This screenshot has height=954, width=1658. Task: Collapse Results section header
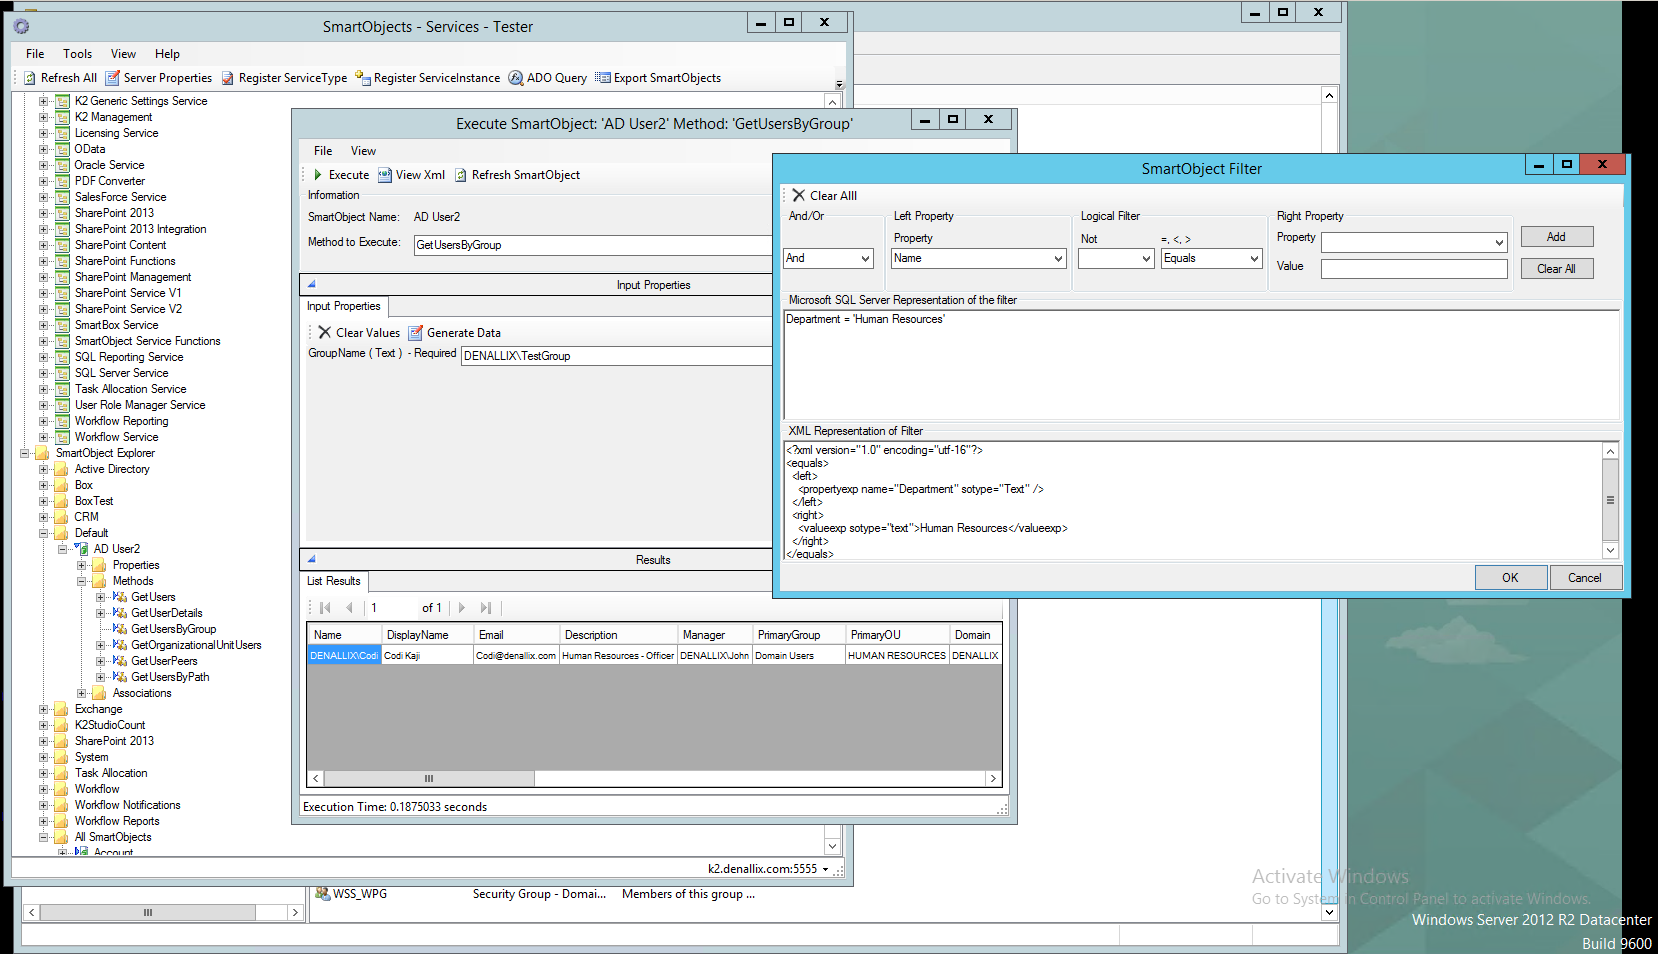coord(312,559)
